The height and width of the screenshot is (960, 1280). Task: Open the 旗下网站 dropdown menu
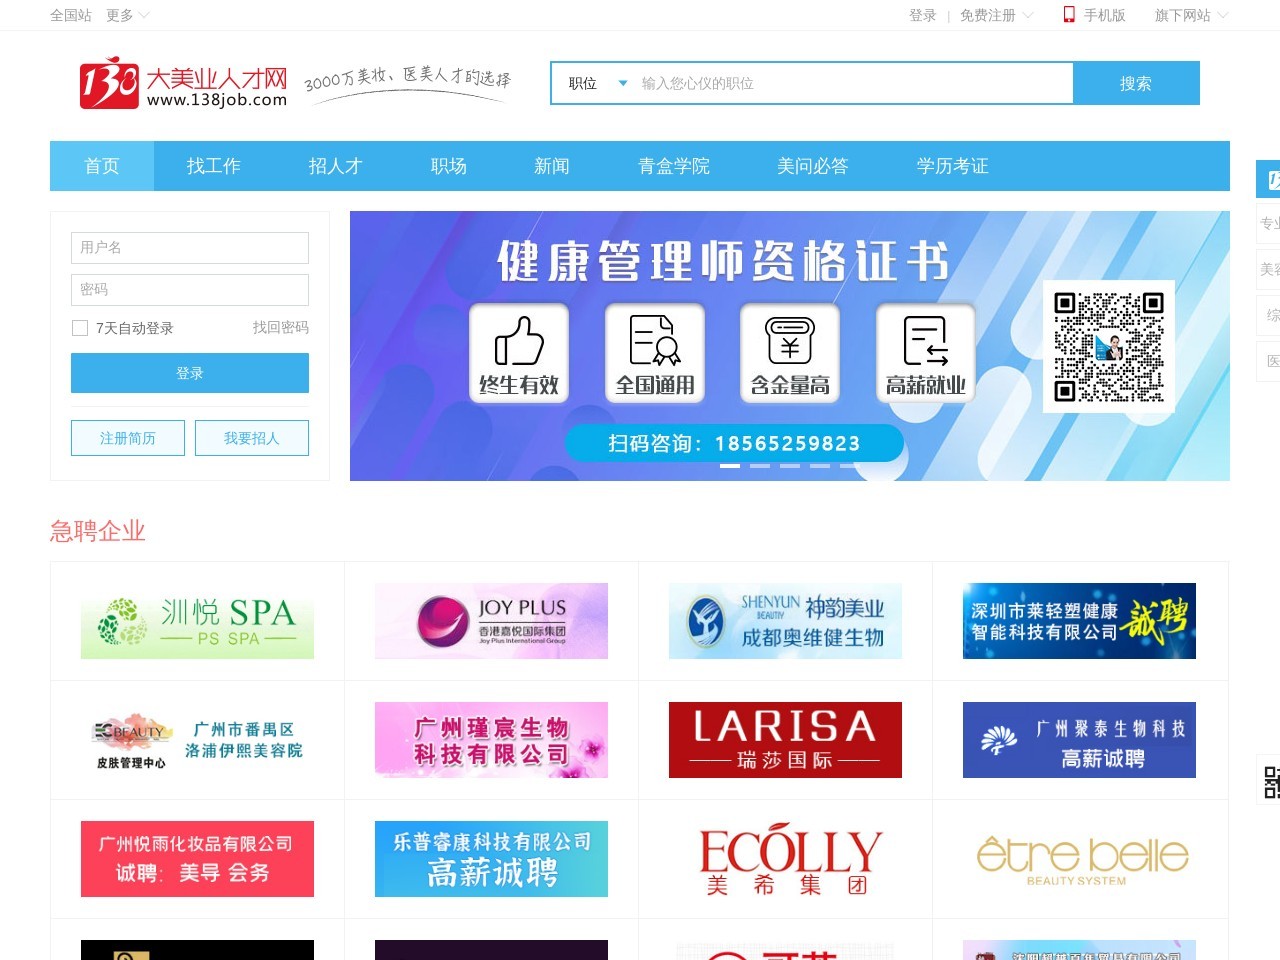[1190, 15]
